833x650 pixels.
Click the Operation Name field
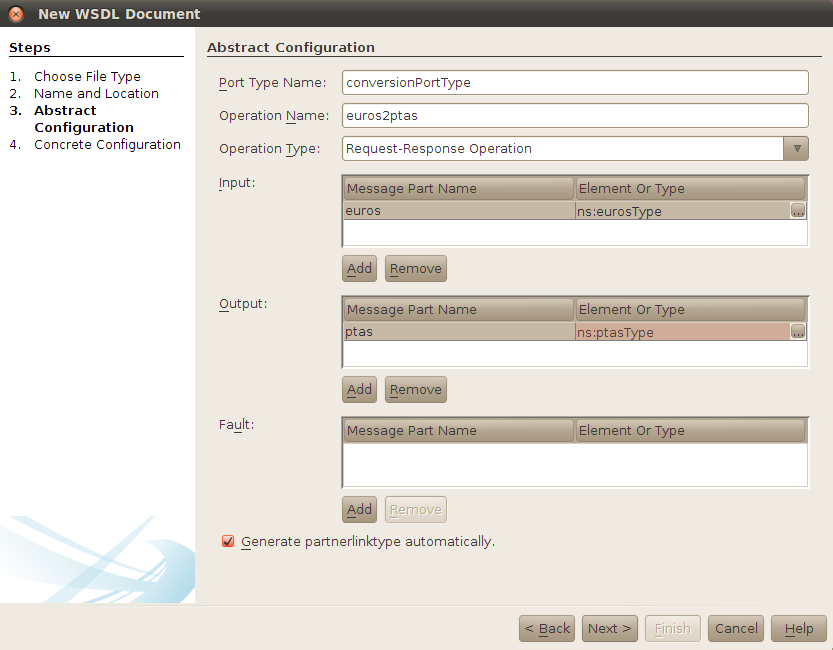click(575, 115)
